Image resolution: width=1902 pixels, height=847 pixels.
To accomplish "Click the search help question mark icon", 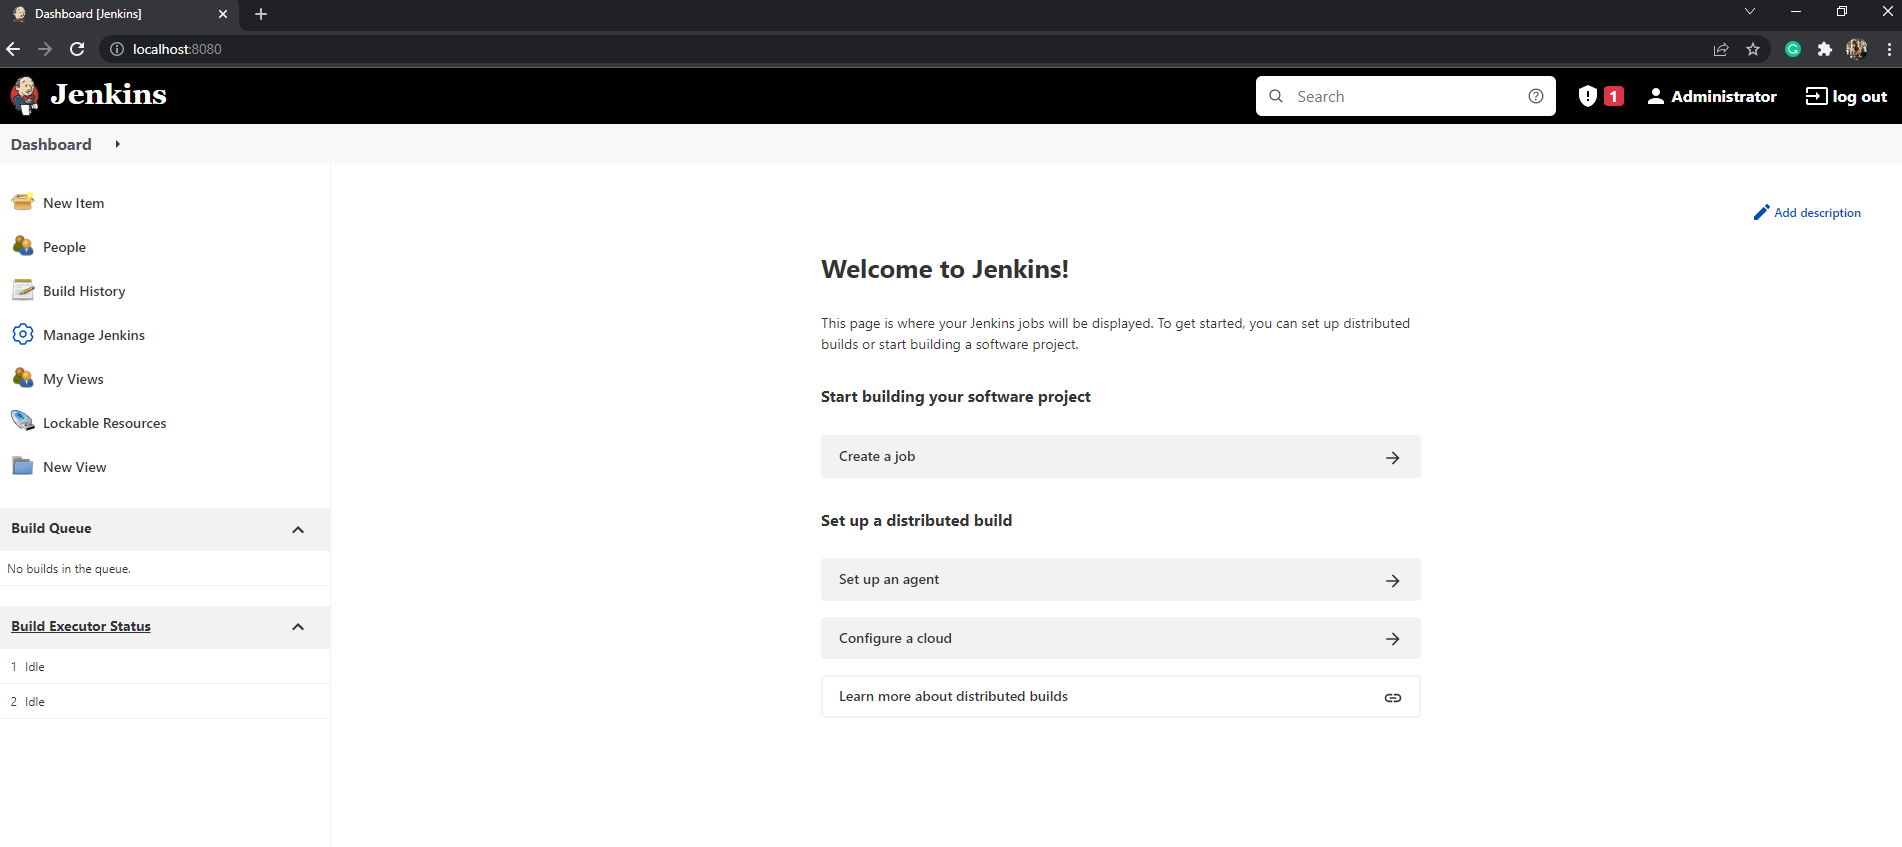I will 1536,96.
